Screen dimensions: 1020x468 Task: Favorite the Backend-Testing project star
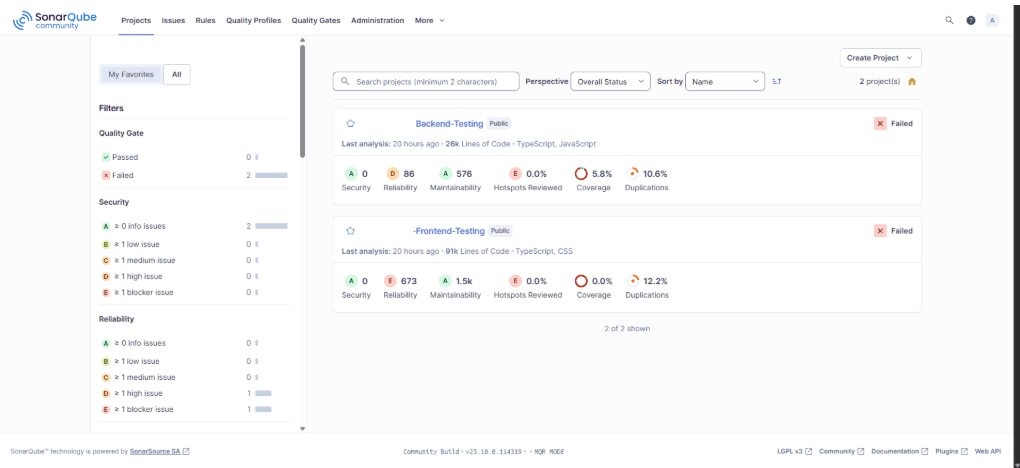(351, 123)
